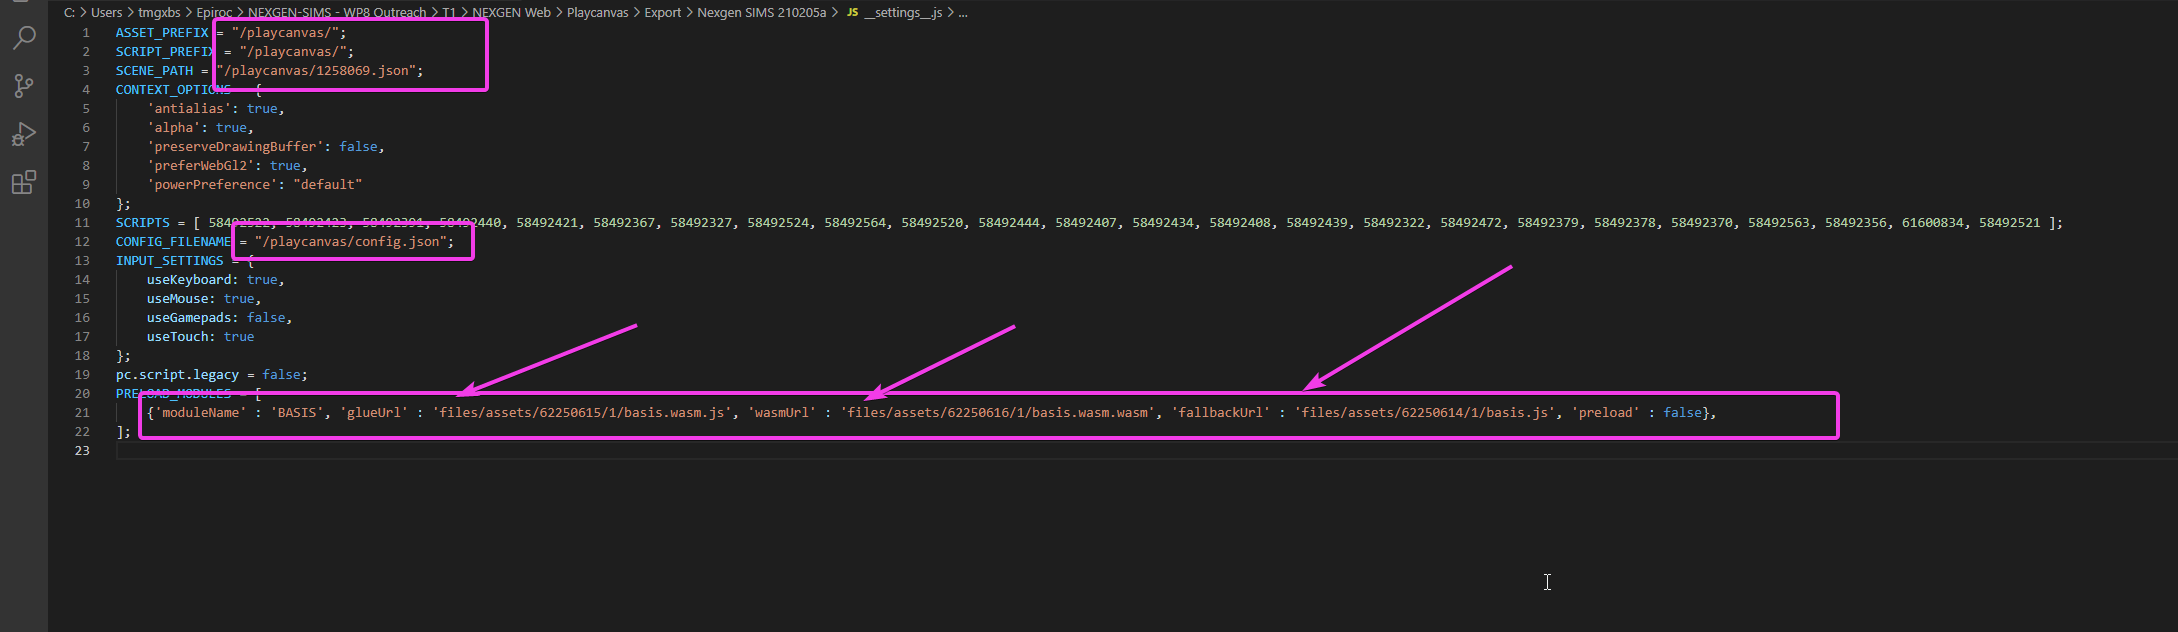The width and height of the screenshot is (2178, 632).
Task: Open the trailing ellipsis breadcrumb symbol
Action: [x=962, y=13]
